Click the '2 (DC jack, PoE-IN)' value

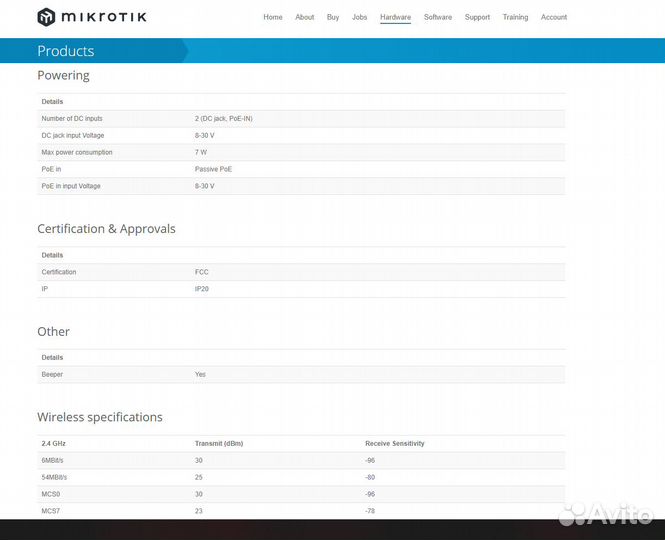click(224, 118)
